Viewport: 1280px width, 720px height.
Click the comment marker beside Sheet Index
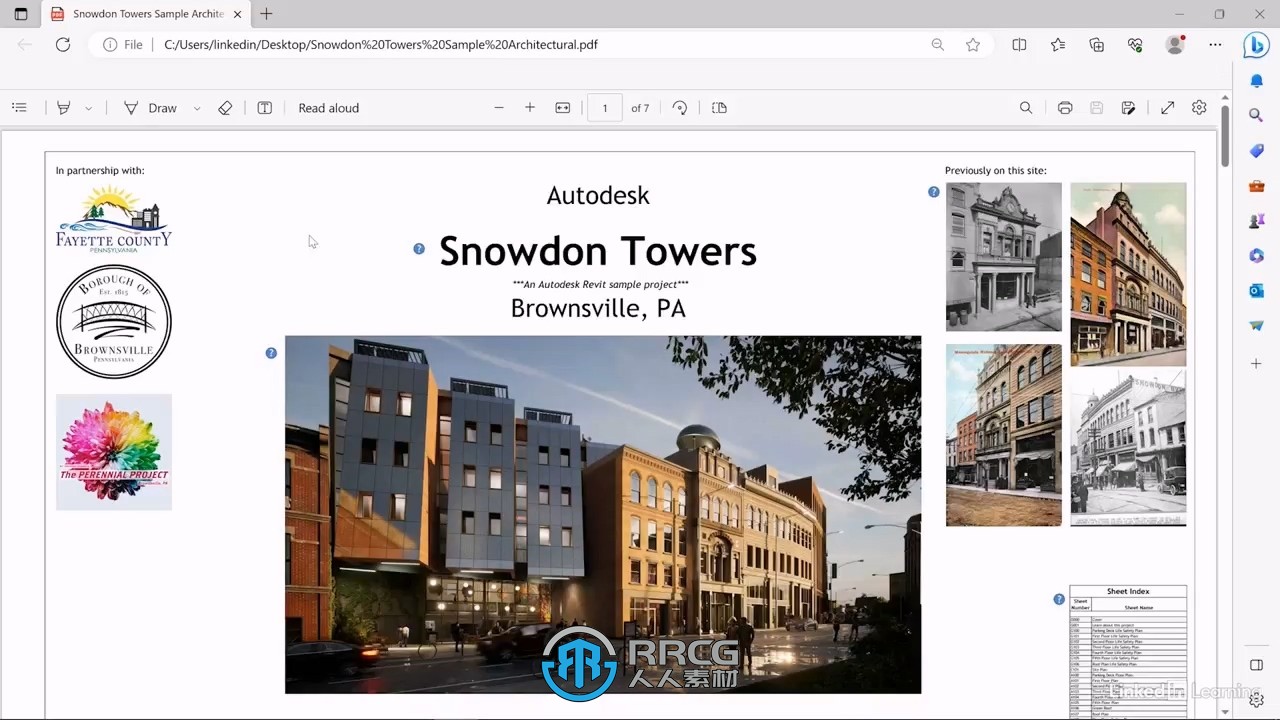coord(1059,599)
